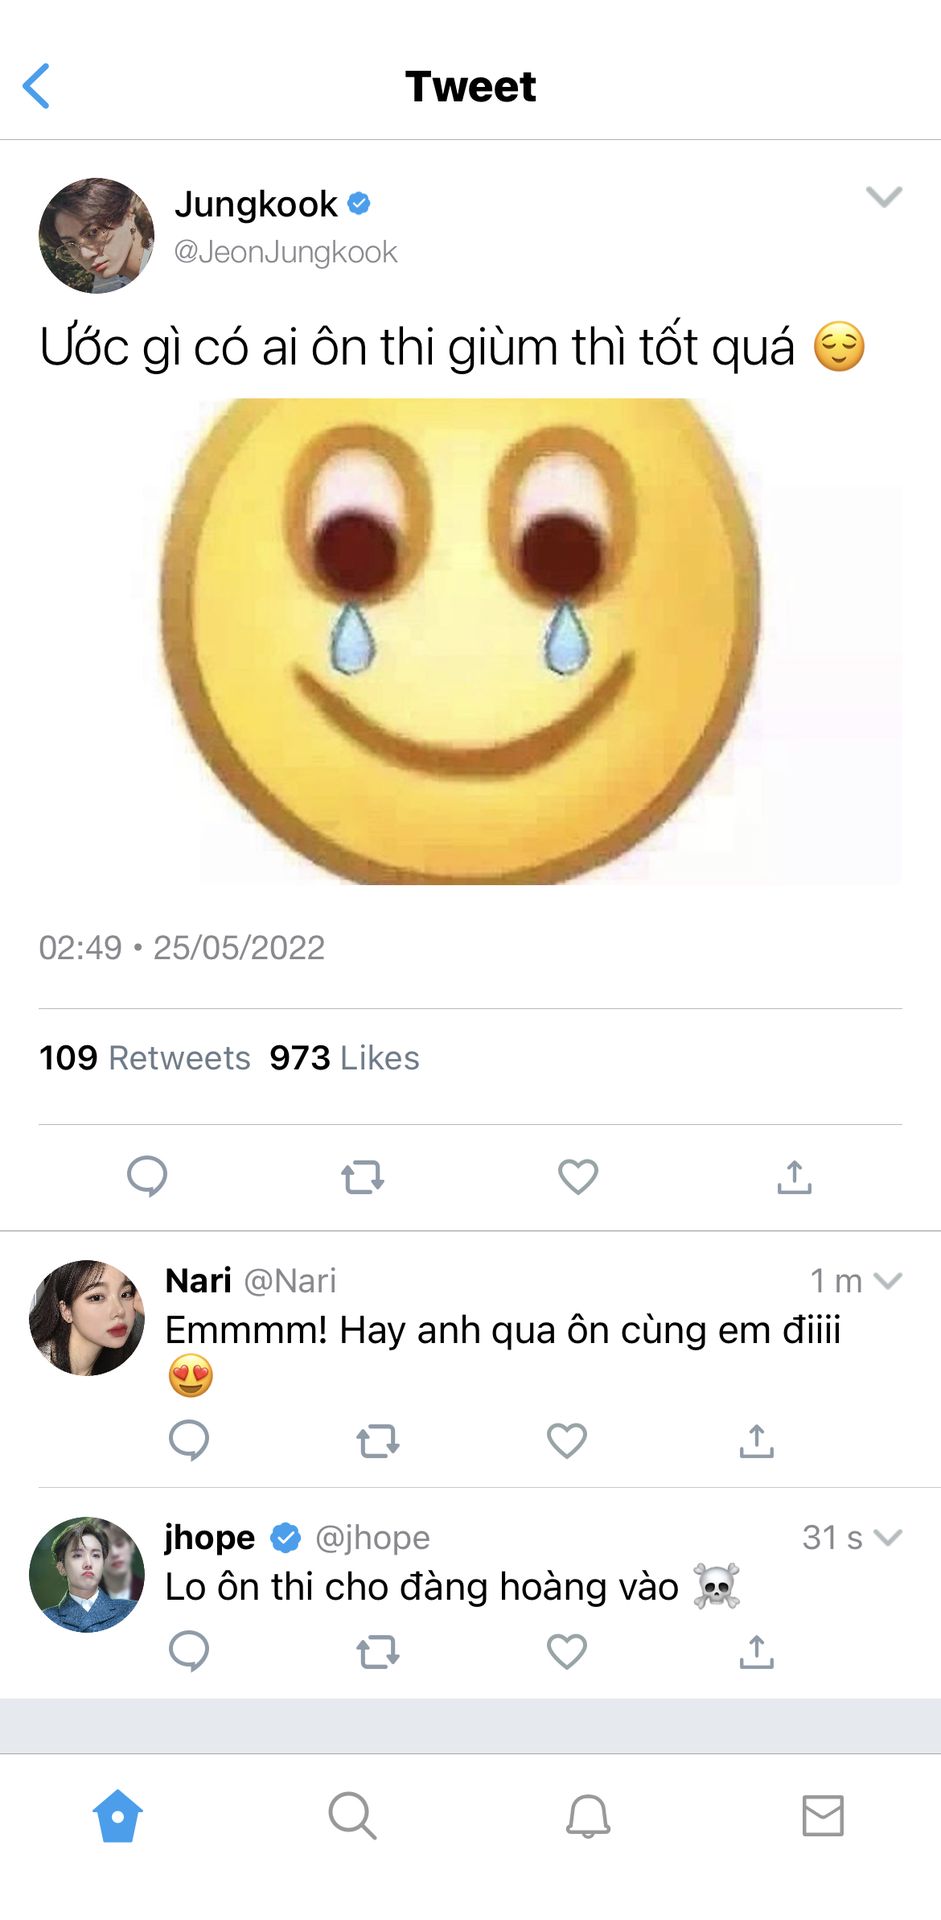Screen dimensions: 941x1920
Task: Like Nari's reply
Action: pos(567,1441)
